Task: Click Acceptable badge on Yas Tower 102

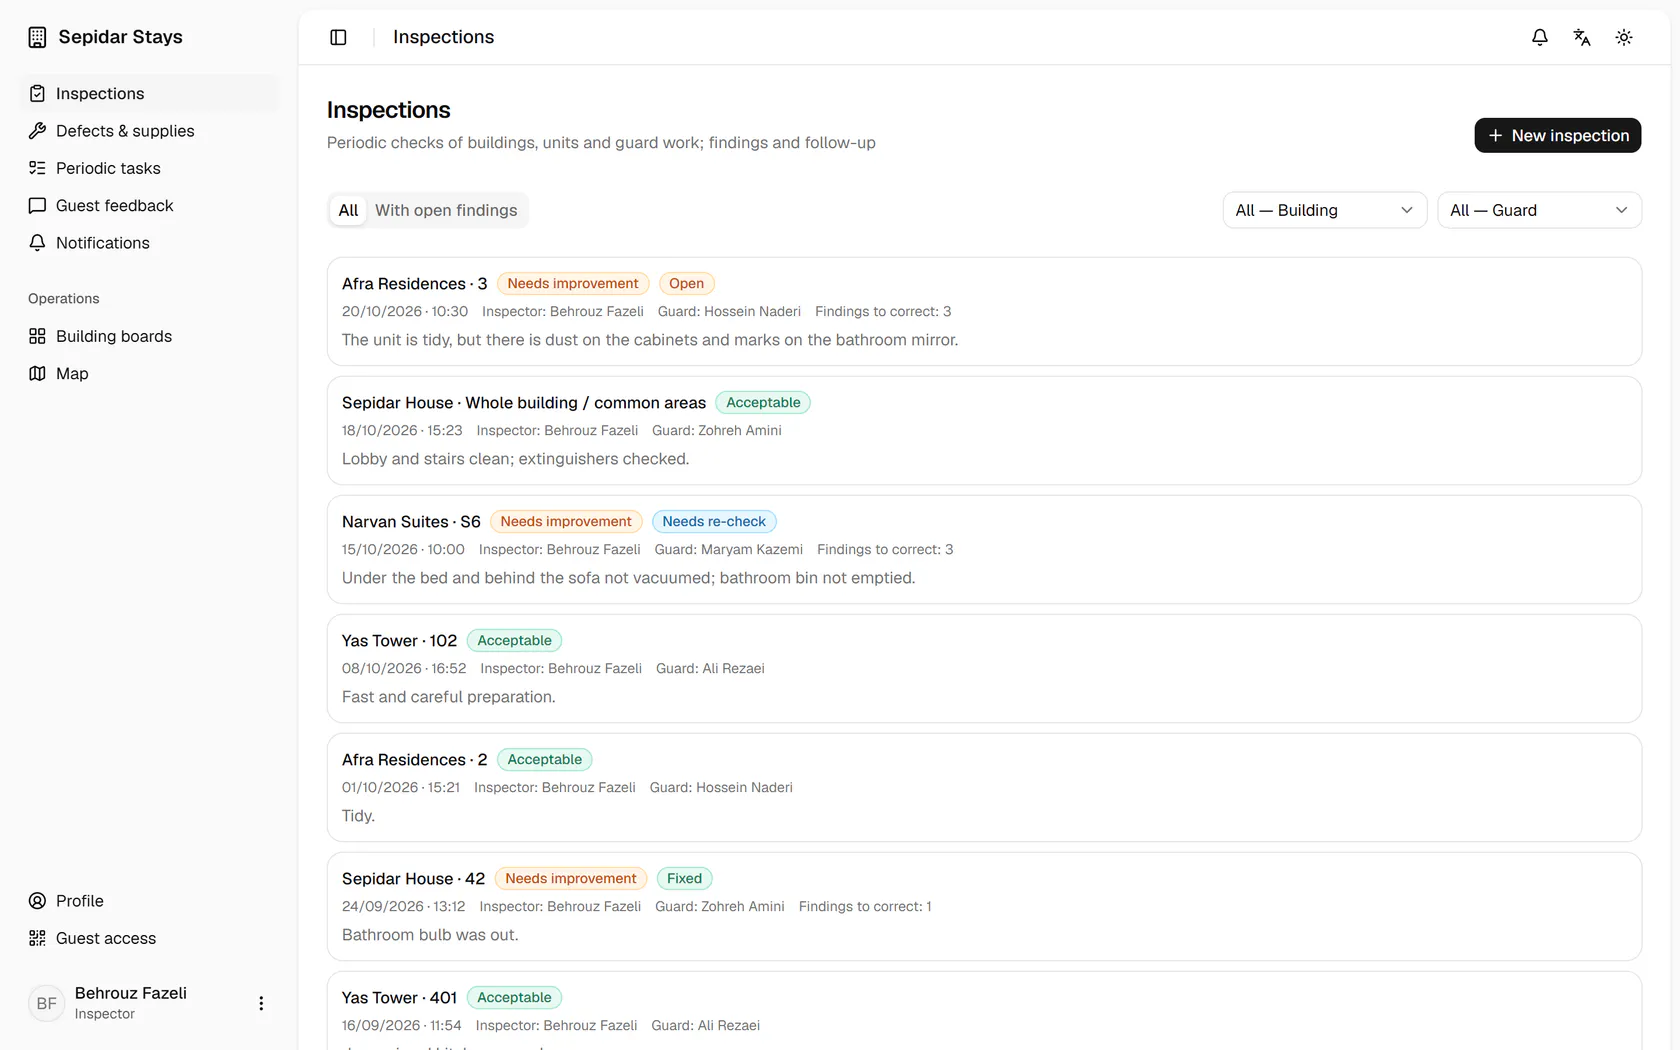Action: pyautogui.click(x=514, y=640)
